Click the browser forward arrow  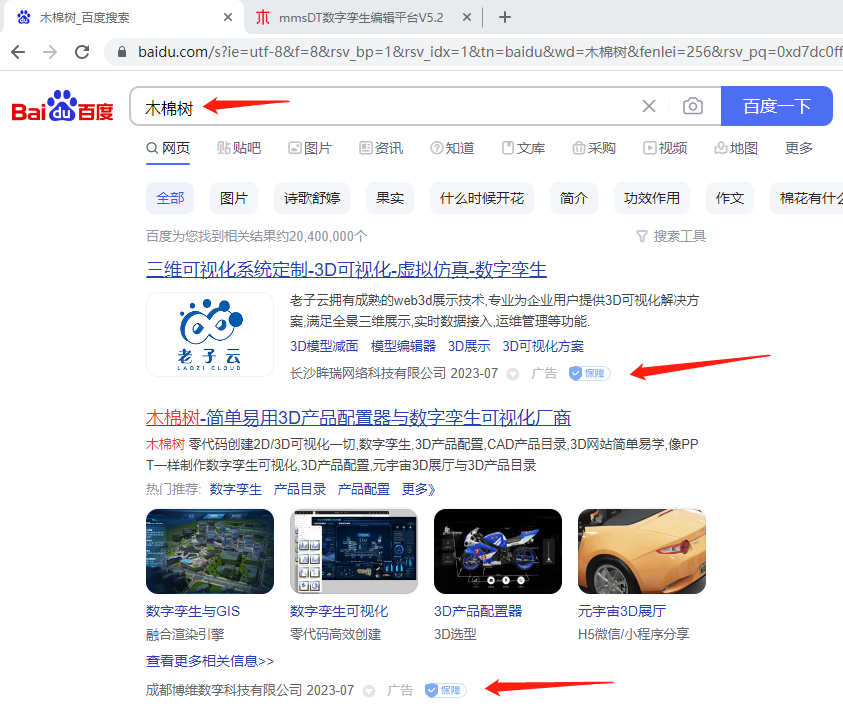[50, 52]
